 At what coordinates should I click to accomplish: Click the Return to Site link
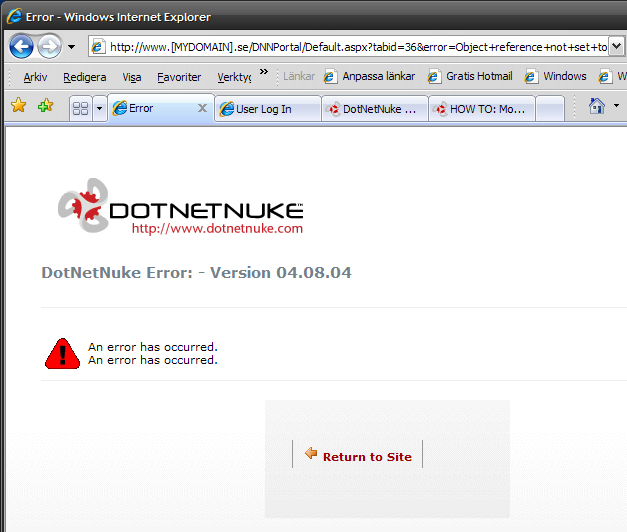click(367, 457)
